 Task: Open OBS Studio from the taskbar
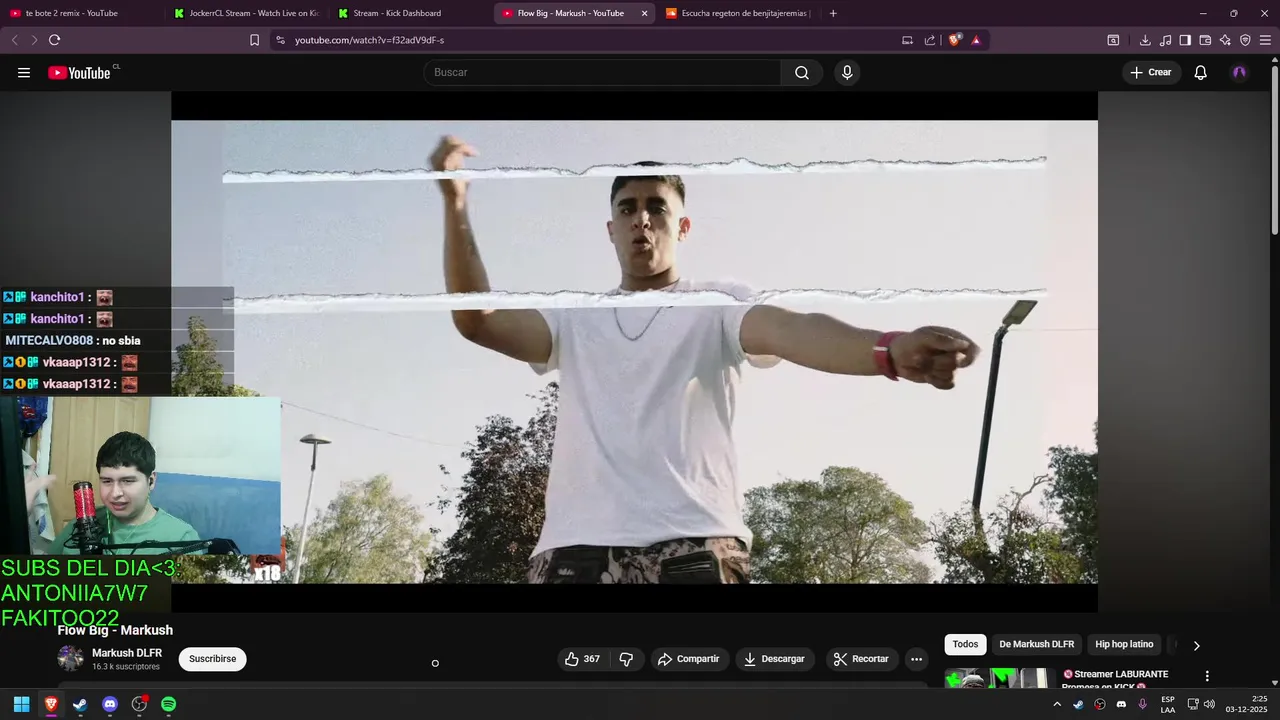139,704
